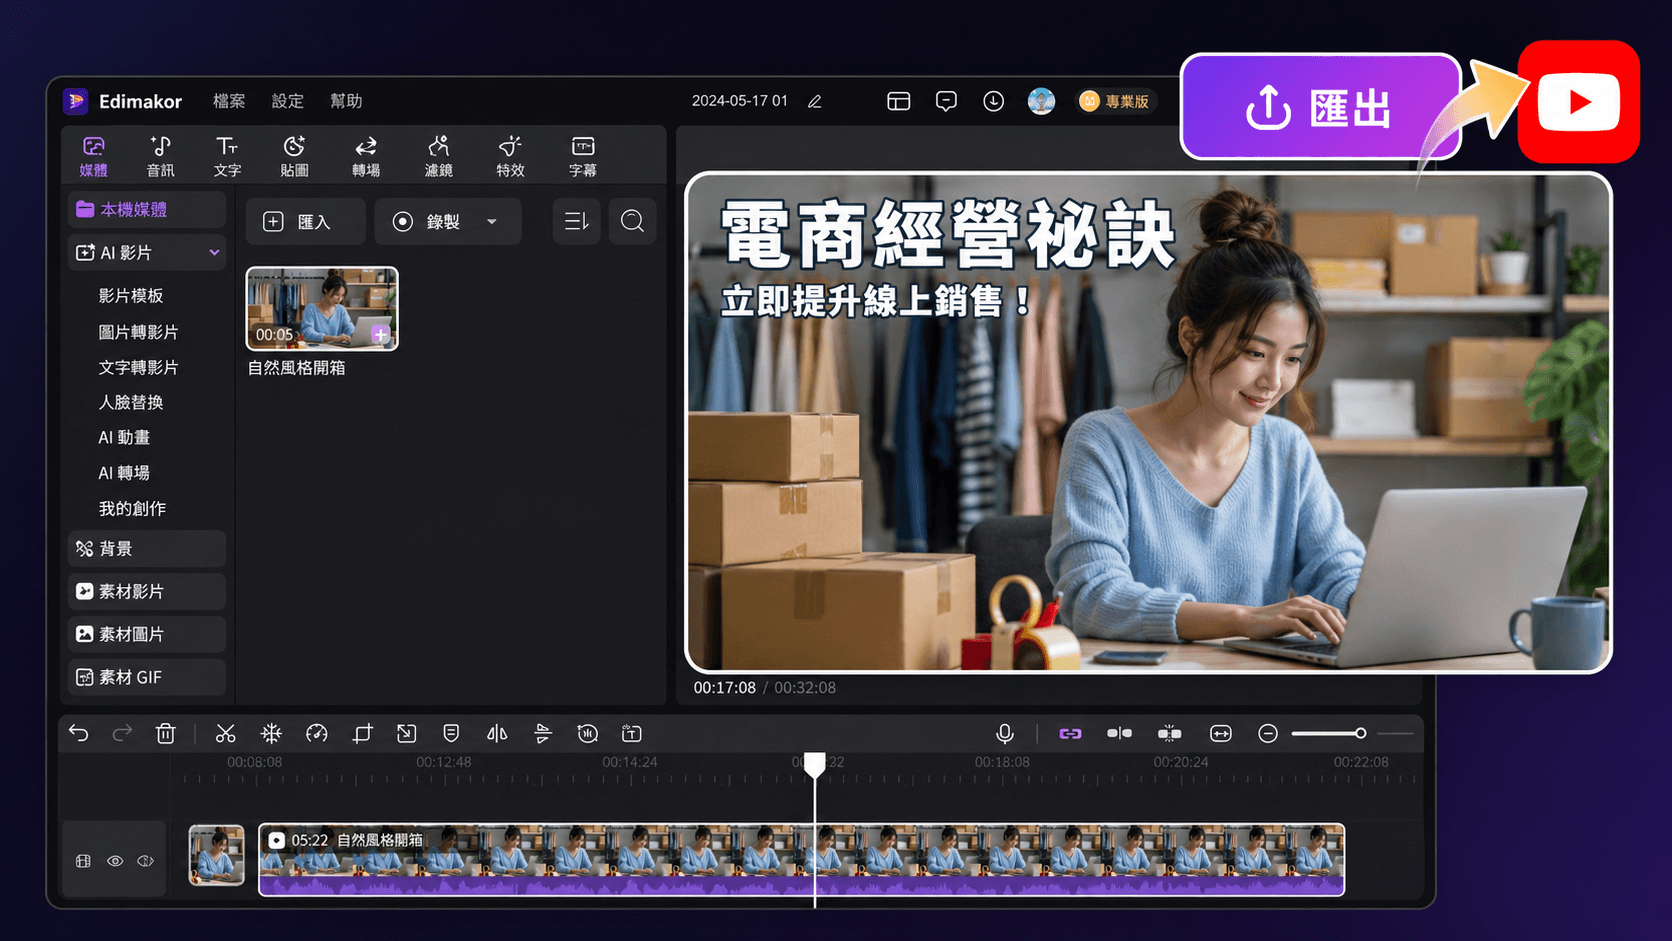Open the 背景 backgrounds category
Screen dimensions: 1672x941
147,548
